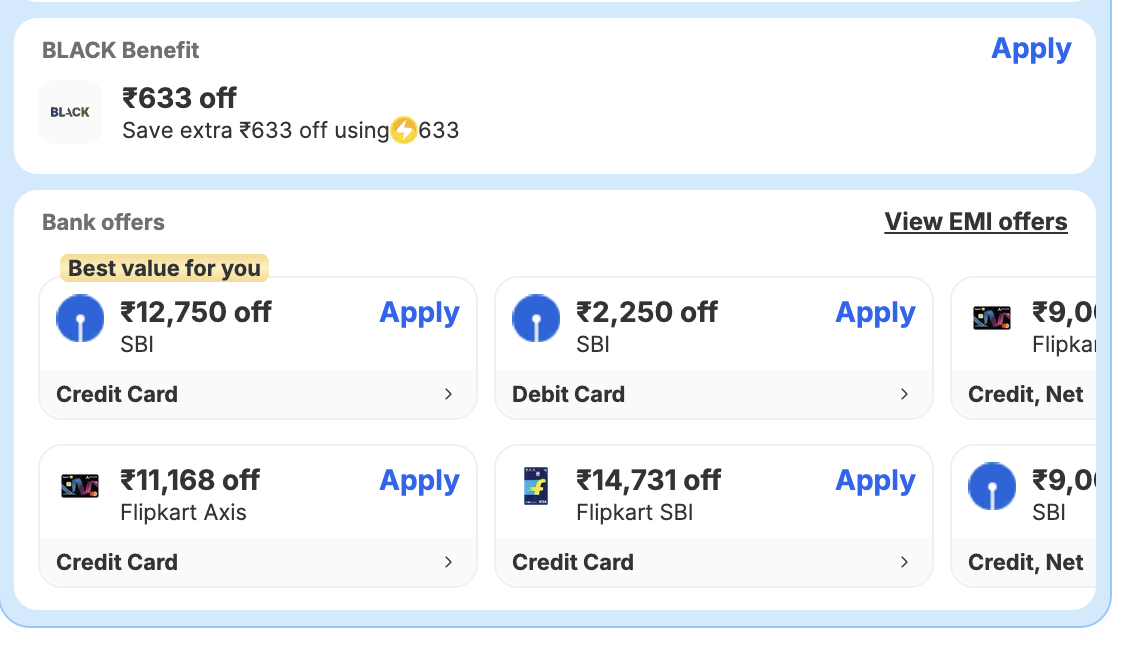
Task: Click SBI logo on ₹12,750 off offer
Action: (x=80, y=319)
